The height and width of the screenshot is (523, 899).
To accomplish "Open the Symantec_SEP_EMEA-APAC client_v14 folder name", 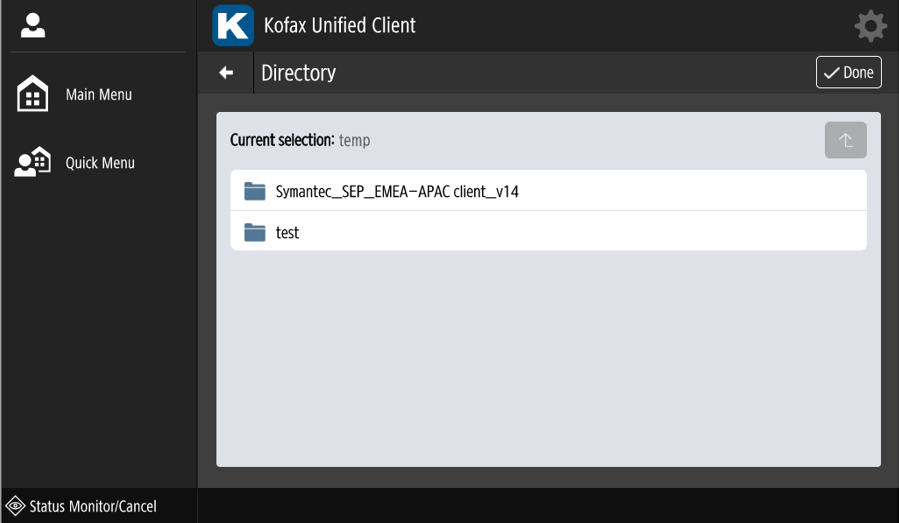I will pos(397,191).
